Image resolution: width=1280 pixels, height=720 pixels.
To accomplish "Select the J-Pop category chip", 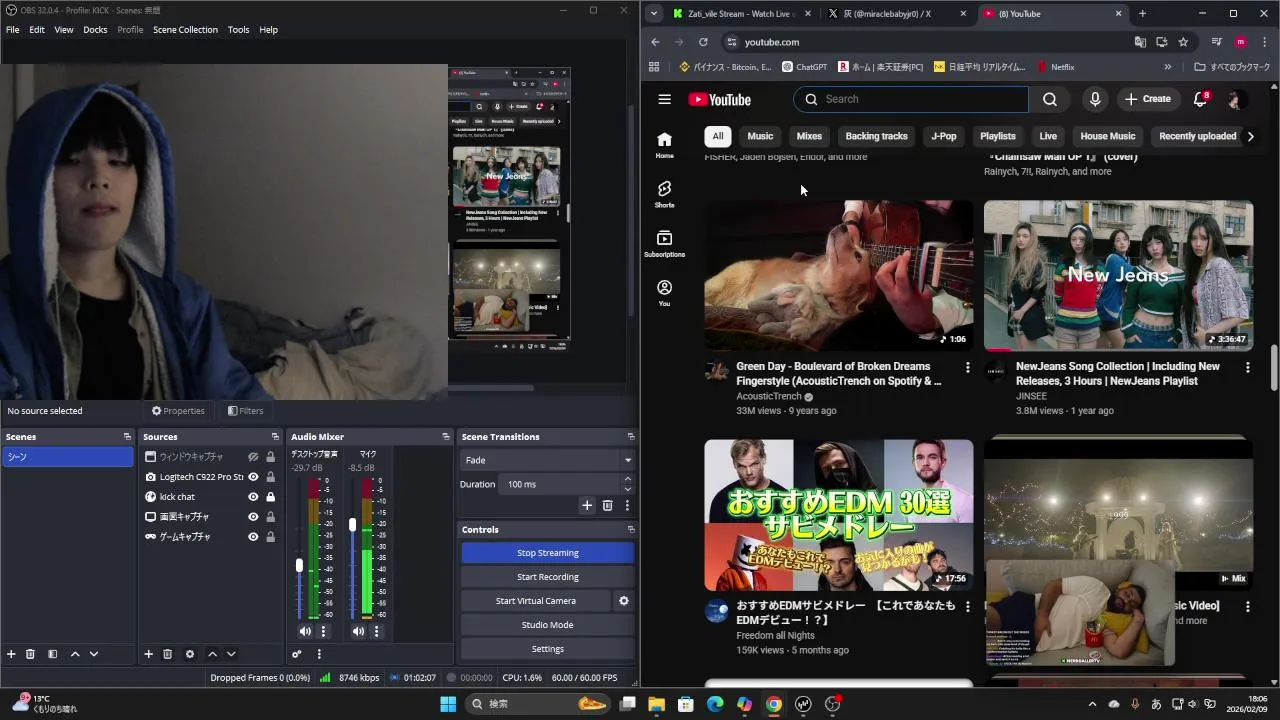I will [943, 136].
